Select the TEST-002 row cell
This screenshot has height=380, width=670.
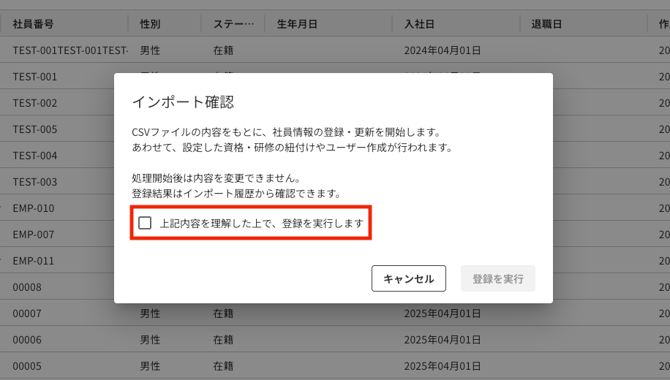coord(35,103)
